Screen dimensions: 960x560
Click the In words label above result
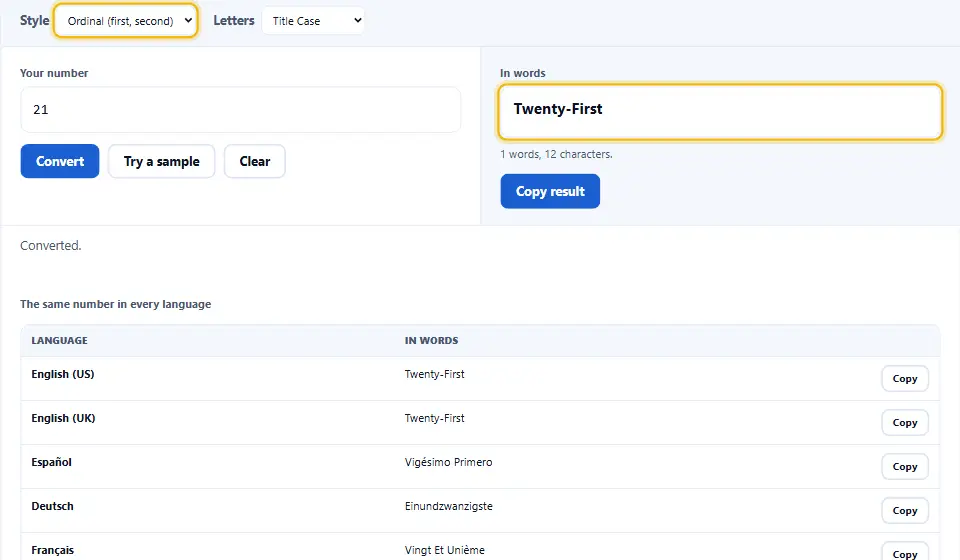522,73
